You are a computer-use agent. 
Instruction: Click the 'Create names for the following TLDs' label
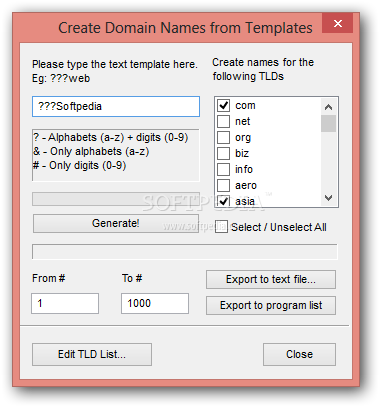click(x=263, y=69)
